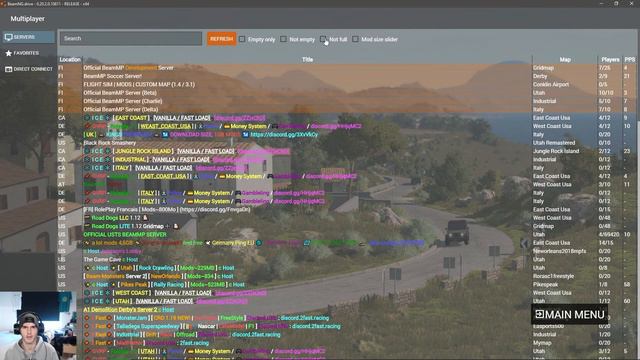This screenshot has height=360, width=640.
Task: Click the 14/15 players cell
Action: [x=606, y=243]
